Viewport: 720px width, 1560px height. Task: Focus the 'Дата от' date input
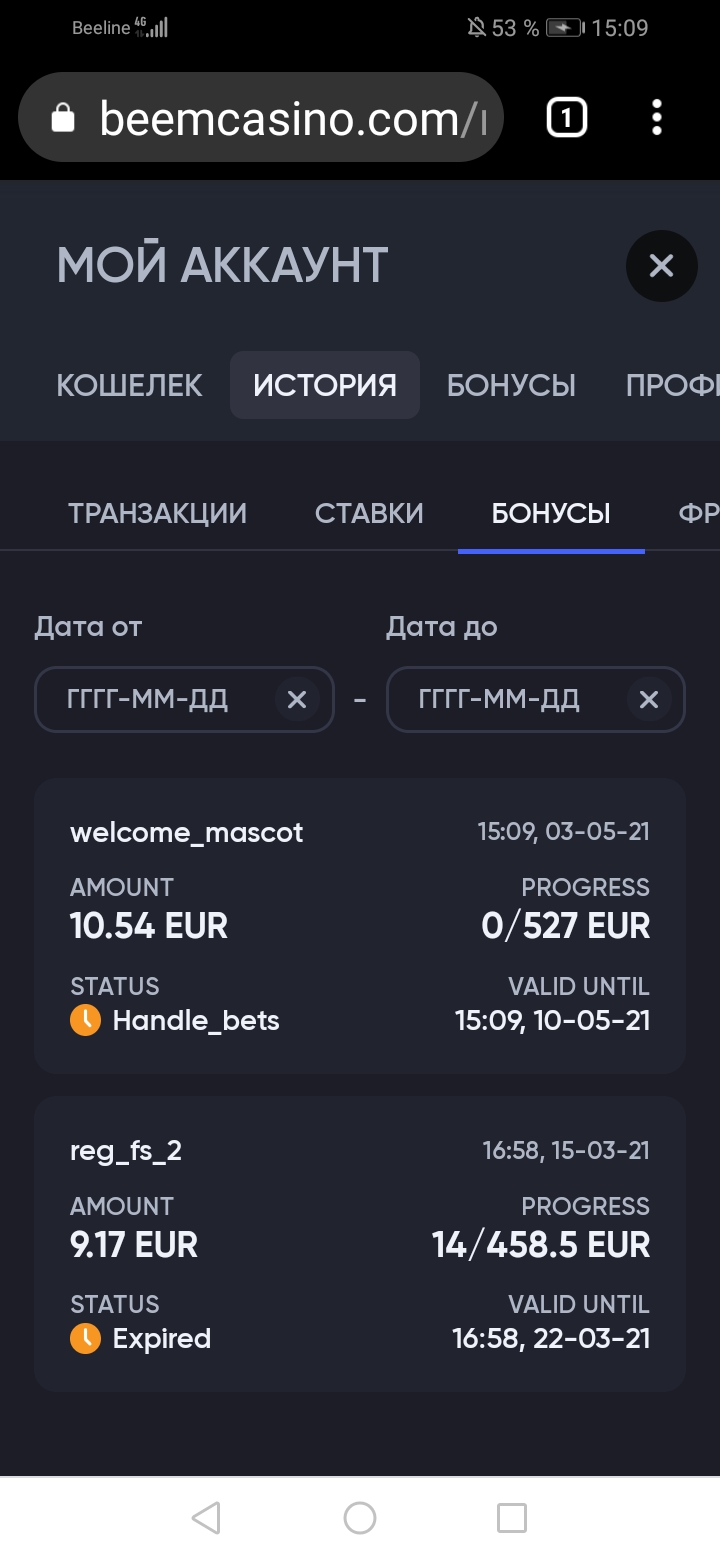pos(150,699)
